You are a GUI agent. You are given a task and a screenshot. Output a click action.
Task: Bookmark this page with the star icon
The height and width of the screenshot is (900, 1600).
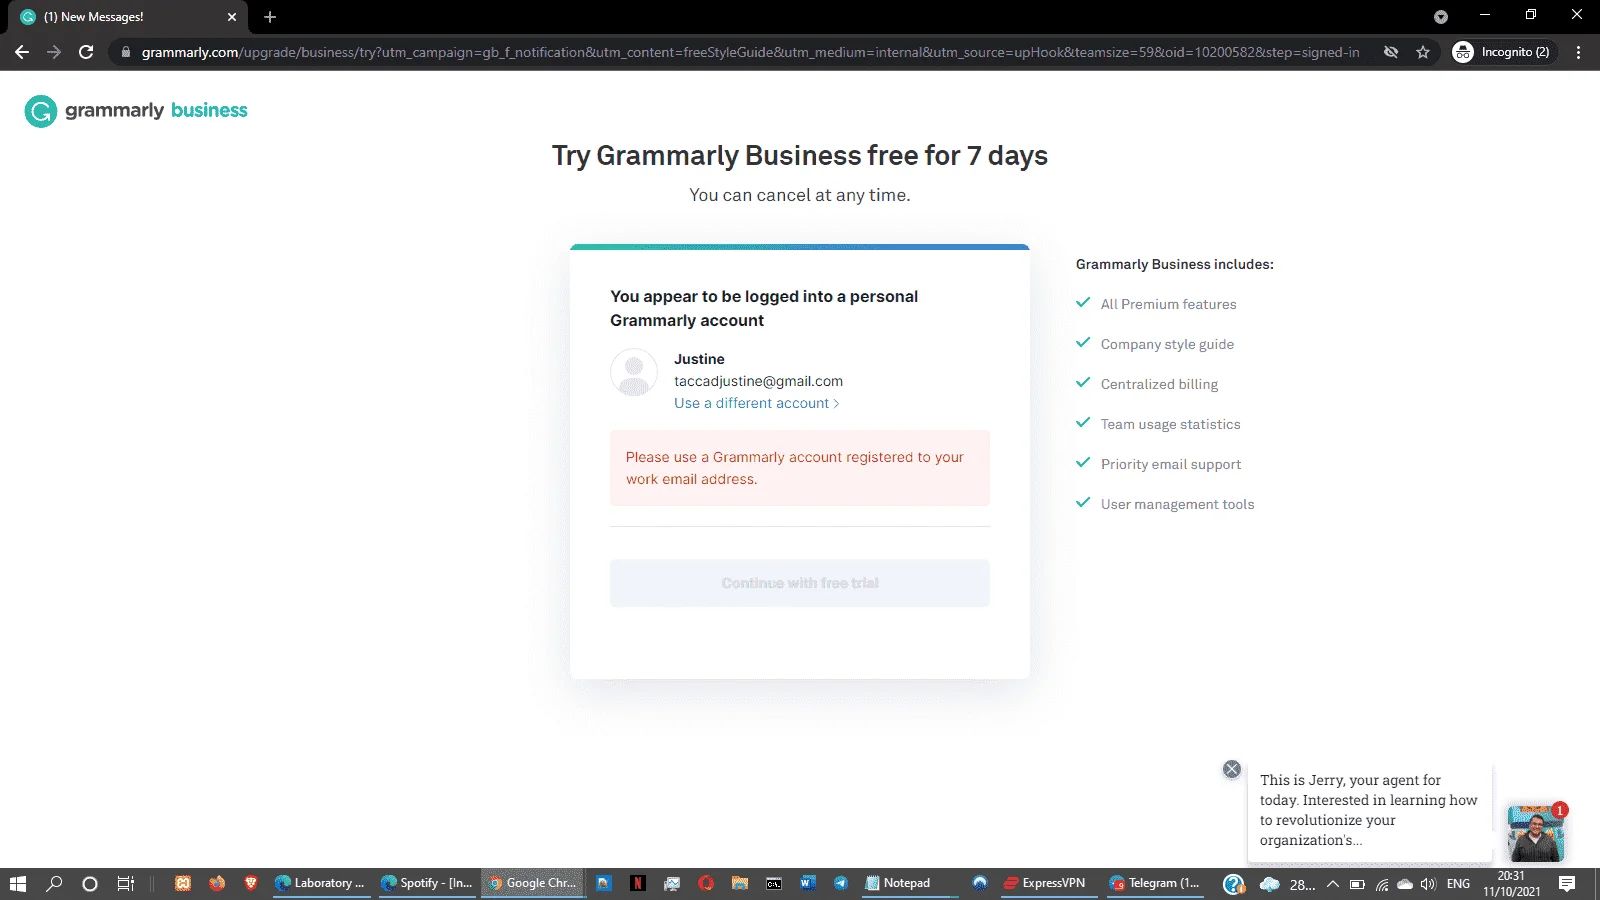[x=1423, y=52]
